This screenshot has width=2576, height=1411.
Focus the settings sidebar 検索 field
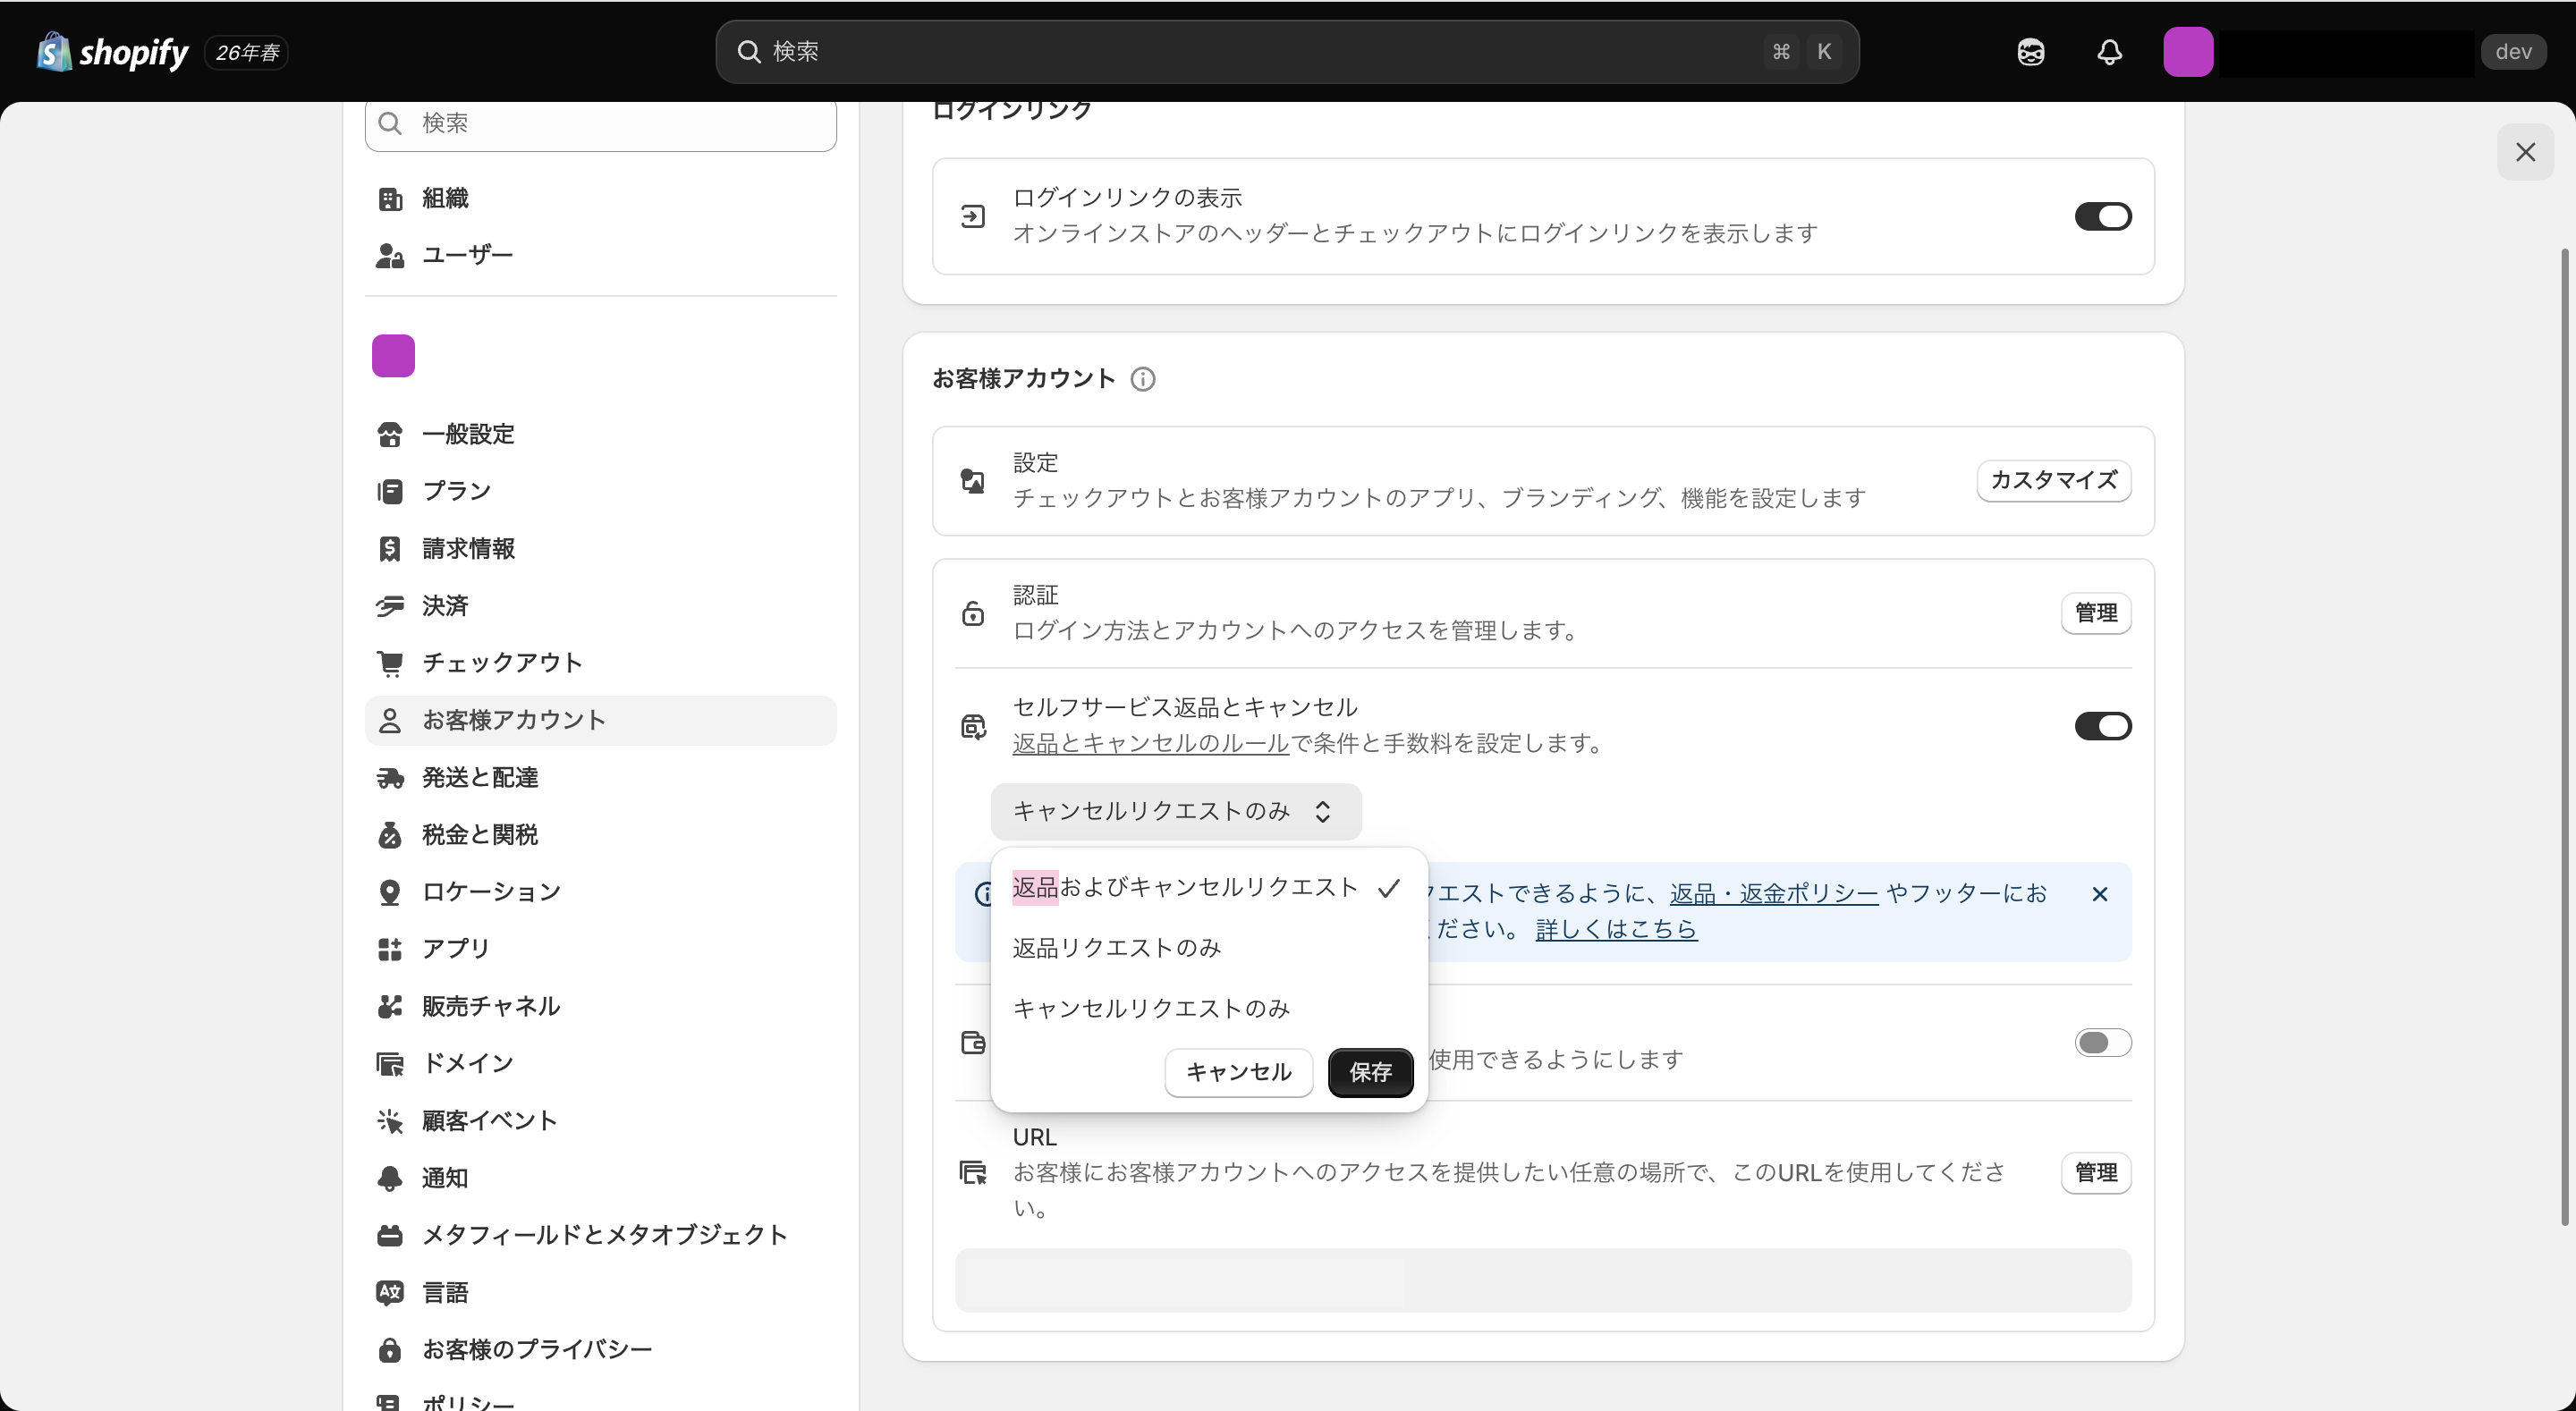600,124
